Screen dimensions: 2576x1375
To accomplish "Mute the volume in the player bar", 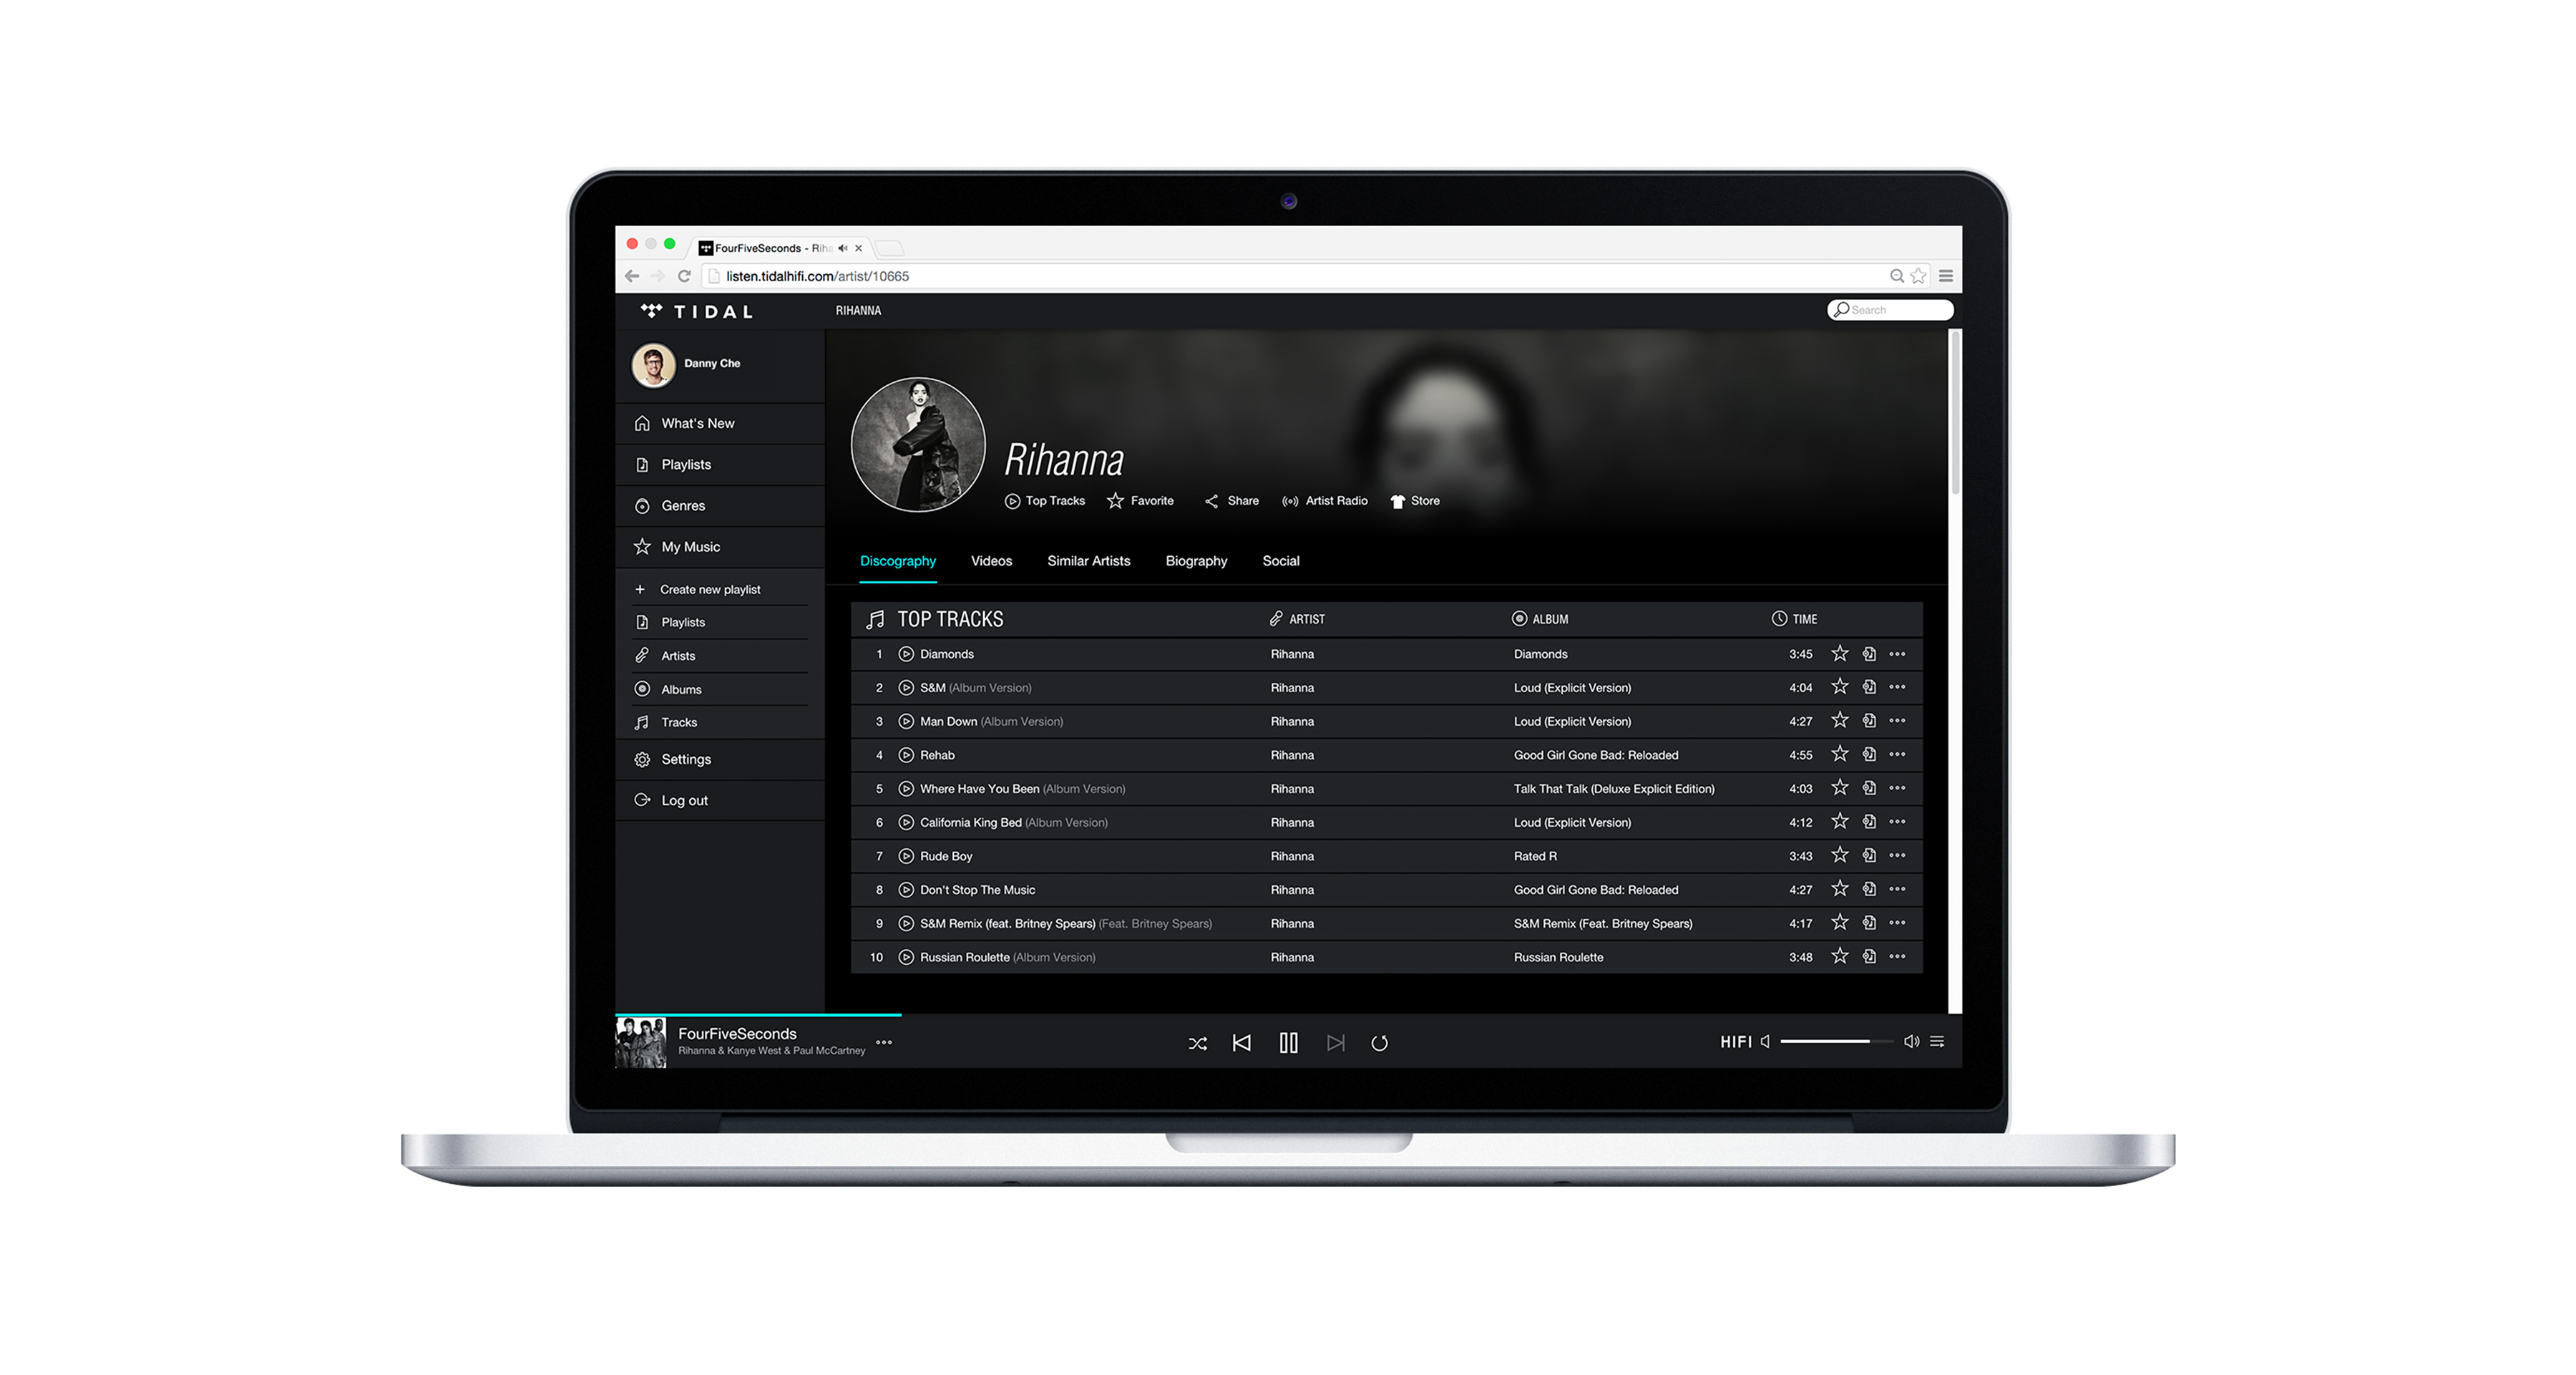I will pyautogui.click(x=1913, y=1041).
